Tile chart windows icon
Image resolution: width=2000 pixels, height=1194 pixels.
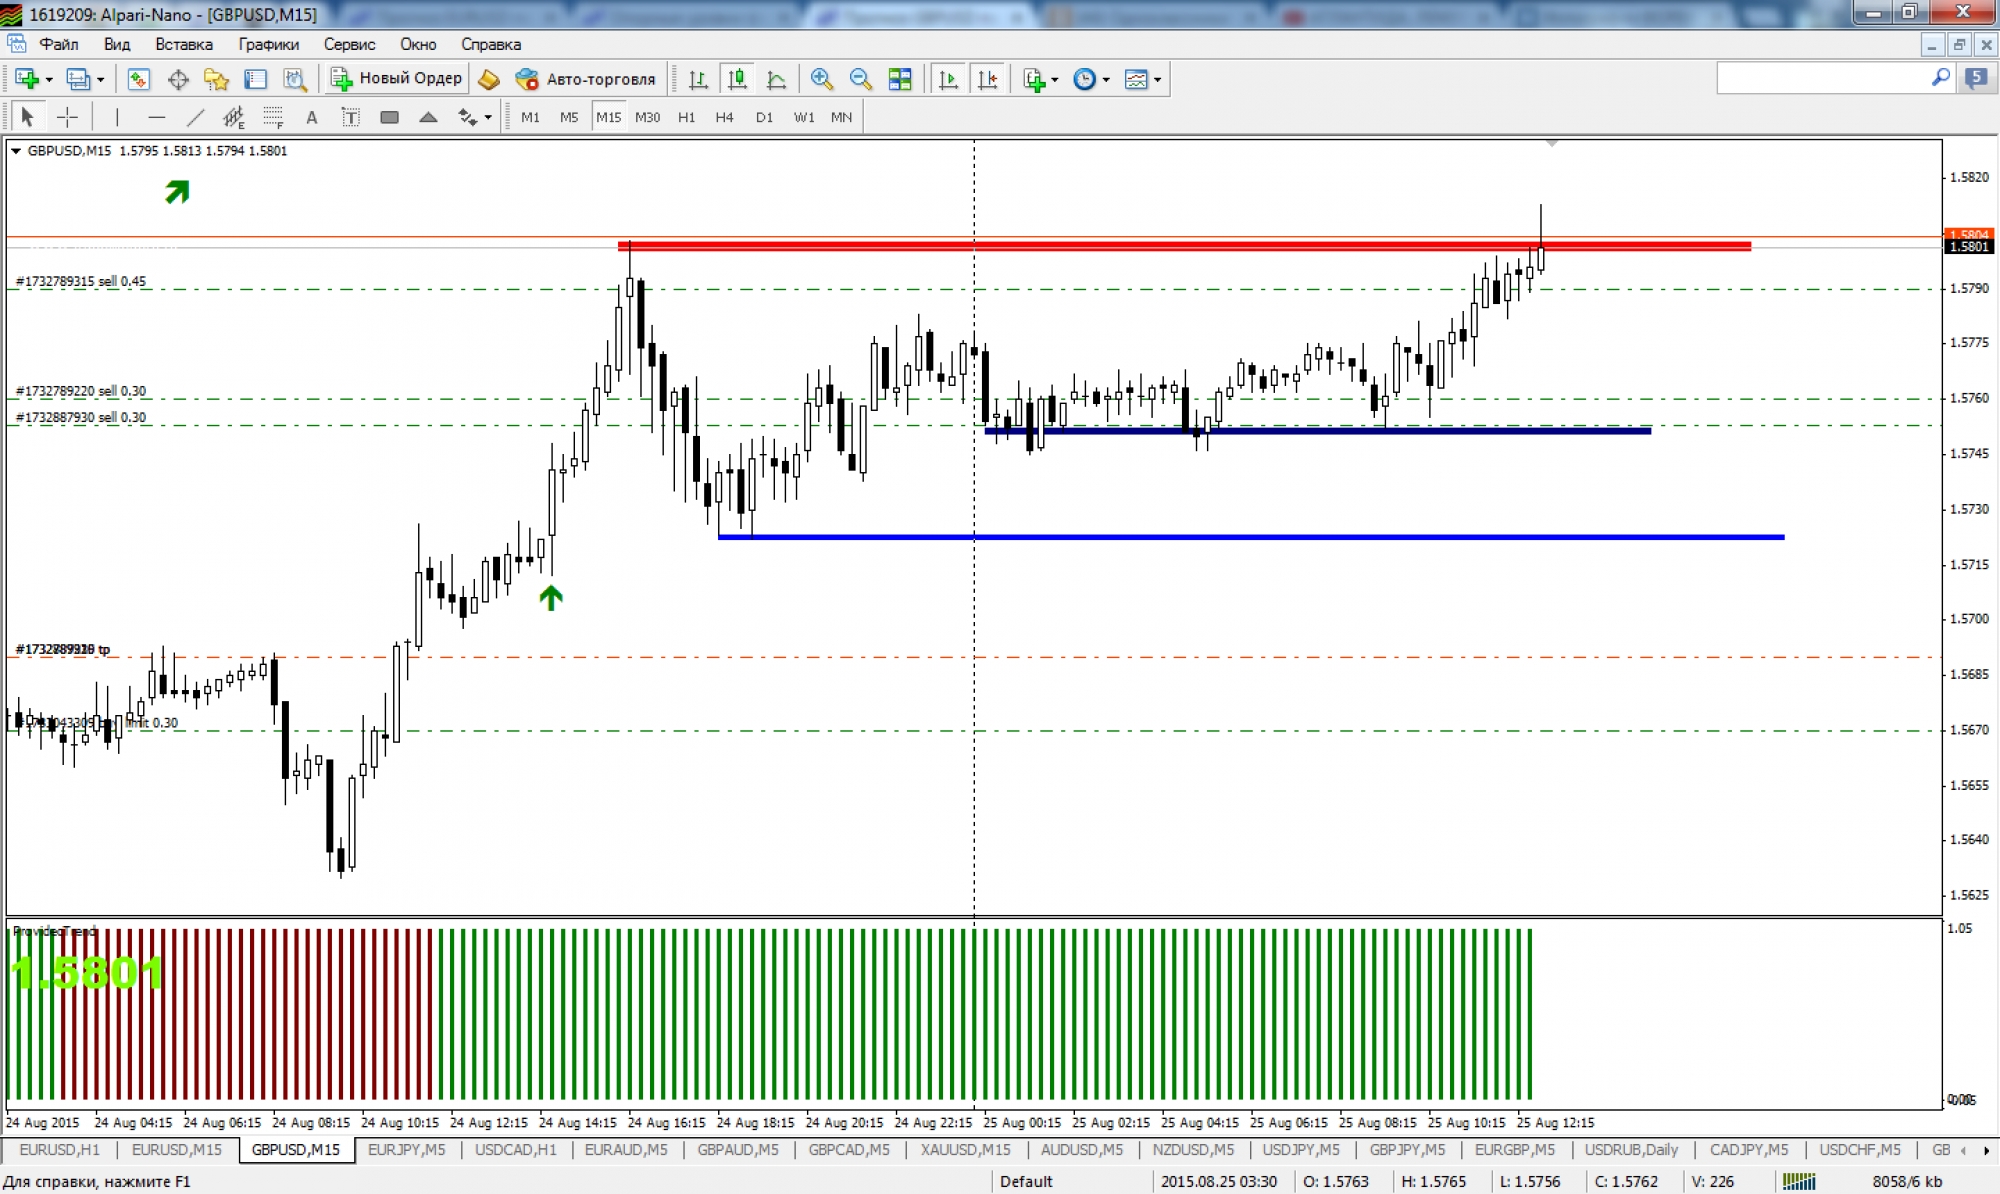(900, 79)
